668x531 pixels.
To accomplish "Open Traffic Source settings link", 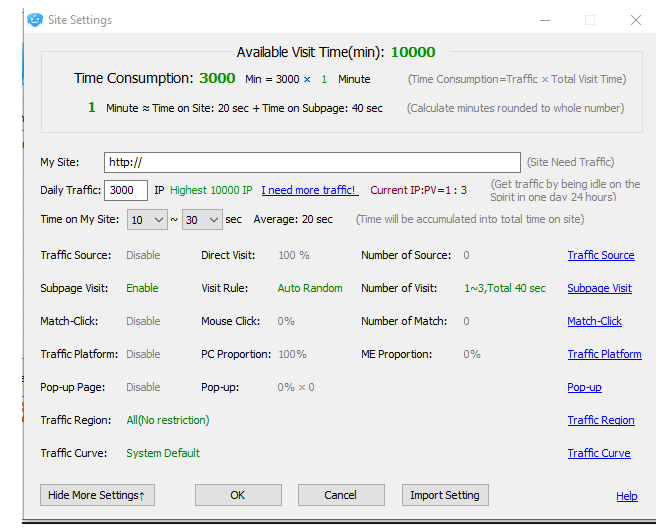I will [601, 255].
